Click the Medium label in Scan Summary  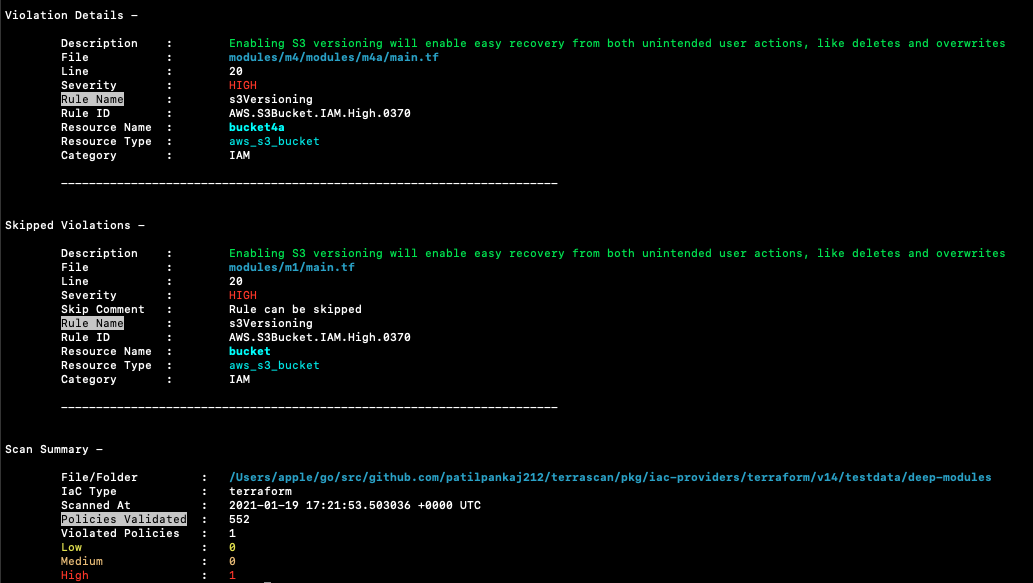[x=82, y=561]
